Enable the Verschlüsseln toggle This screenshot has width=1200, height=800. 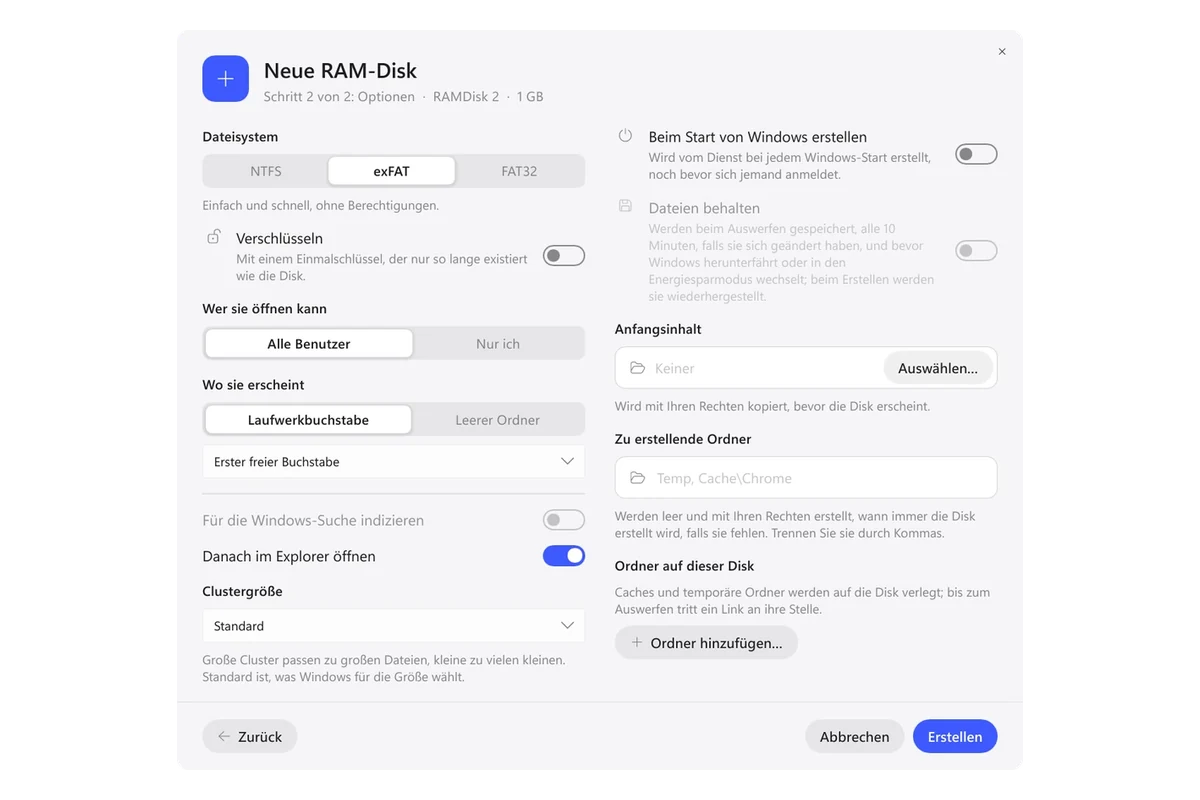click(x=564, y=256)
